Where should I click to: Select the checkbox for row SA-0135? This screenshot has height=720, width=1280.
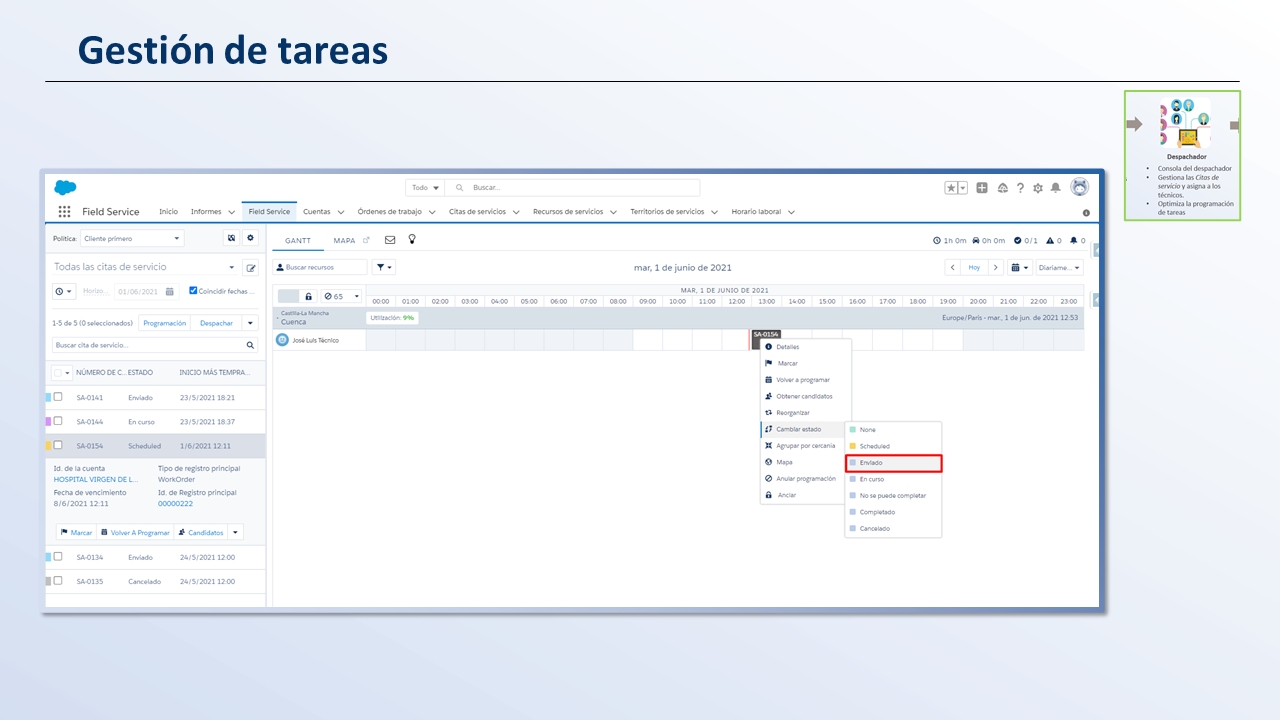pos(58,581)
